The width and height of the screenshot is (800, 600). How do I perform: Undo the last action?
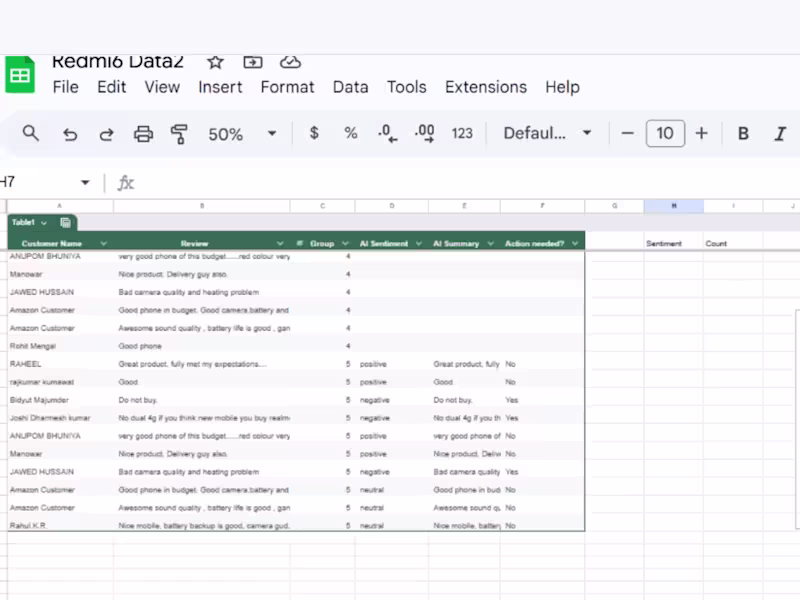69,134
